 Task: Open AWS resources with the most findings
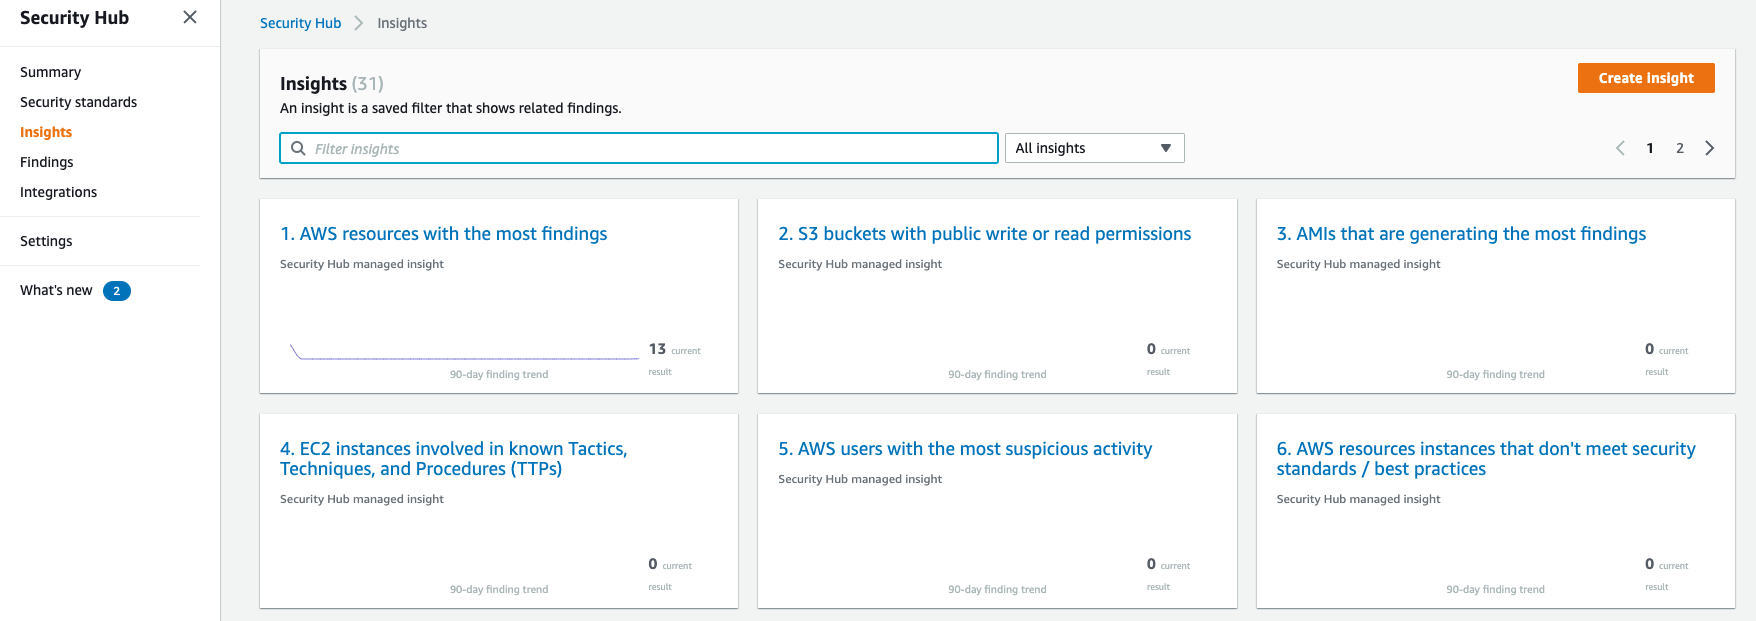(443, 234)
